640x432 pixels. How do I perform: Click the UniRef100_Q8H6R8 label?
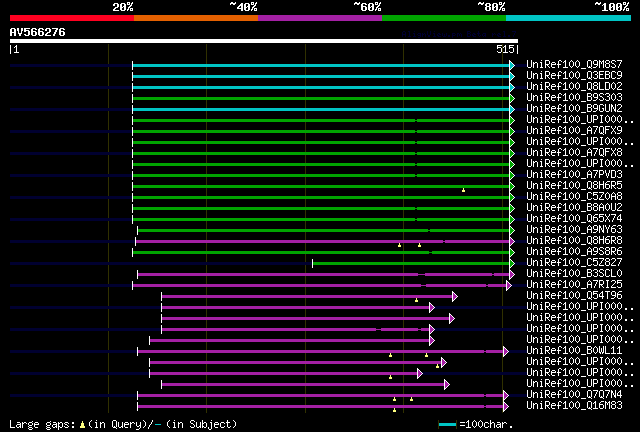(x=574, y=241)
